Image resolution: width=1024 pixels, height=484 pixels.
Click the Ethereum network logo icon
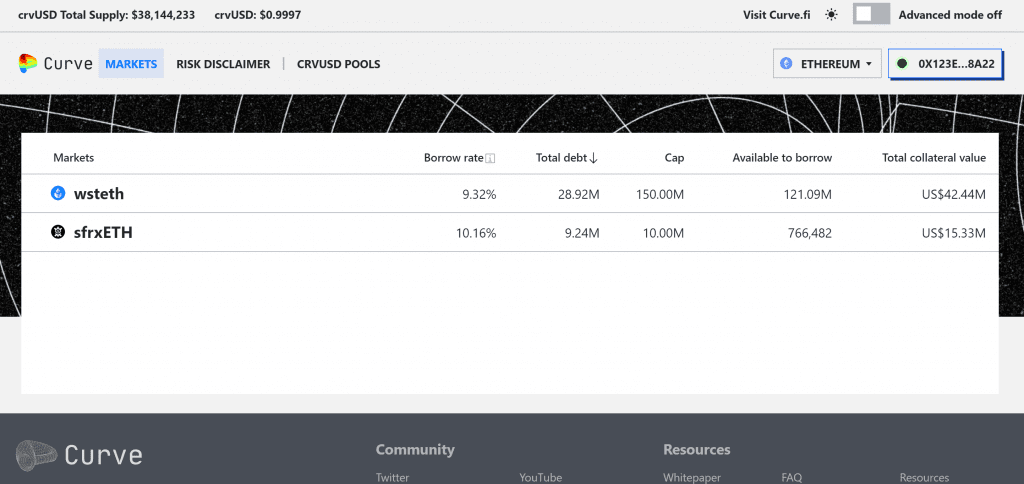[x=786, y=64]
